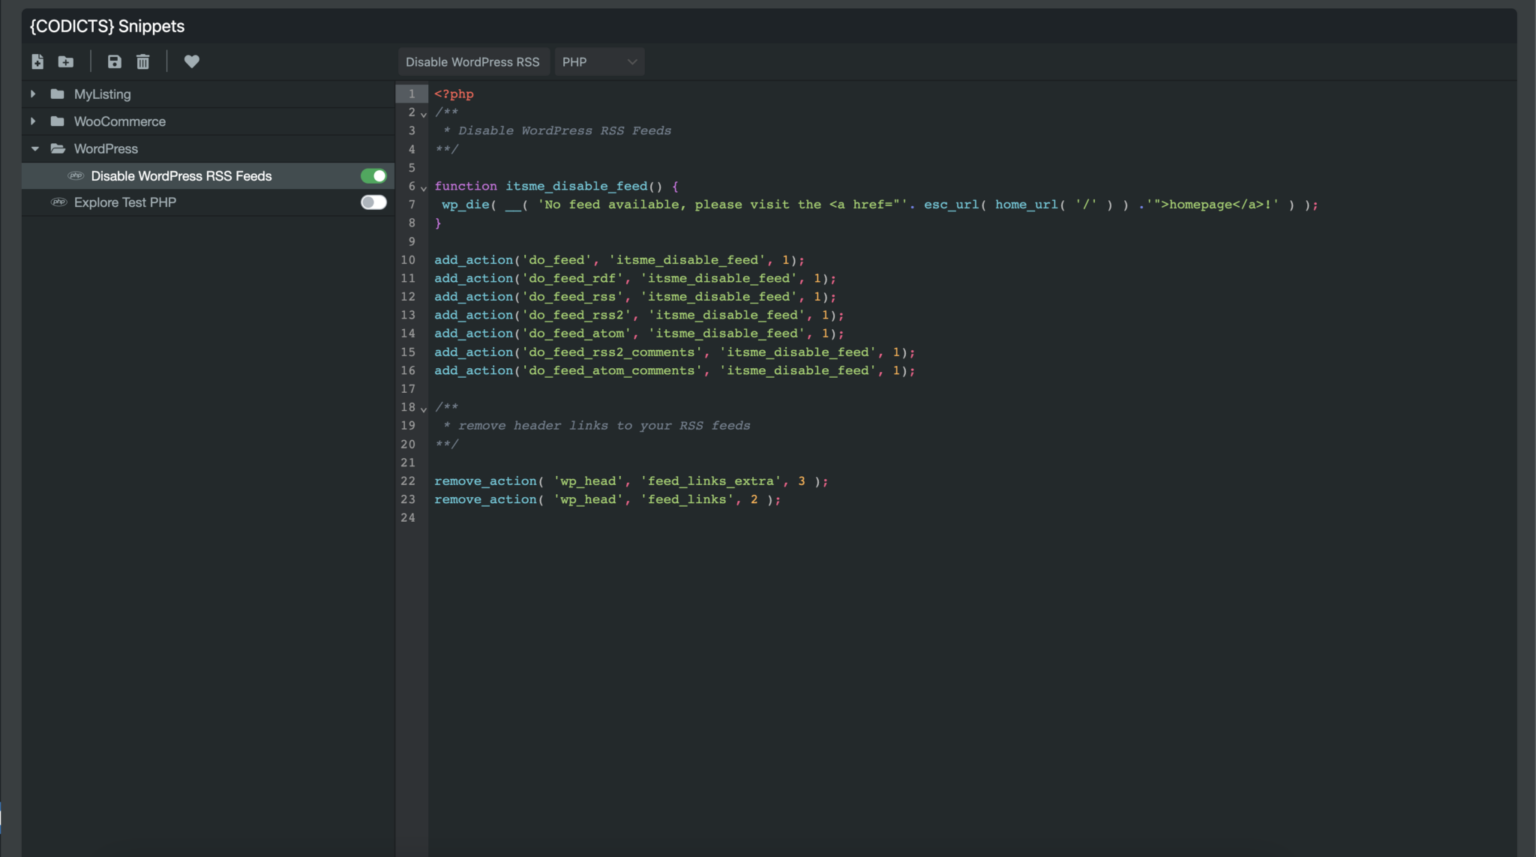Click line number 1 in gutter
1536x857 pixels.
pyautogui.click(x=411, y=94)
